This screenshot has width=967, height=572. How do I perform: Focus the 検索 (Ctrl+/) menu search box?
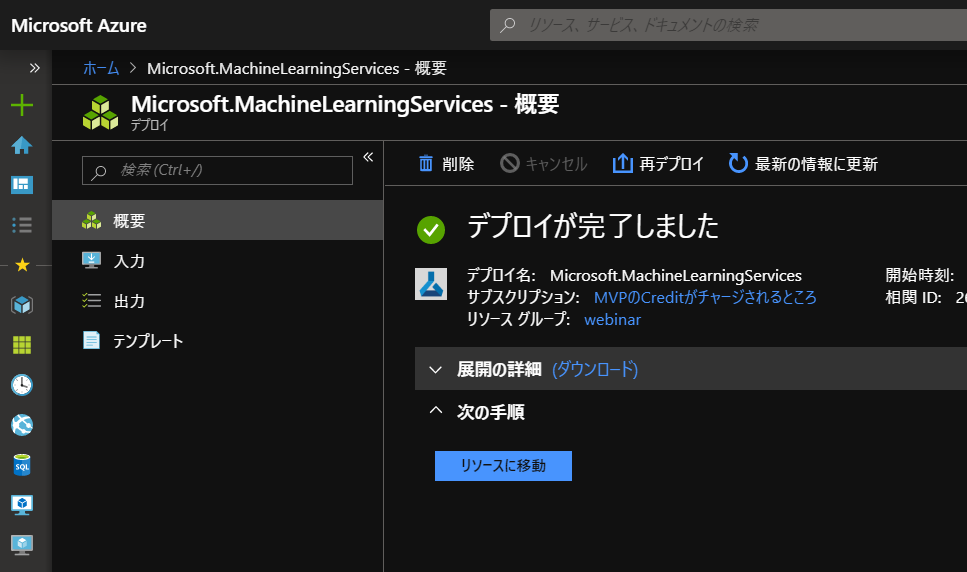217,170
